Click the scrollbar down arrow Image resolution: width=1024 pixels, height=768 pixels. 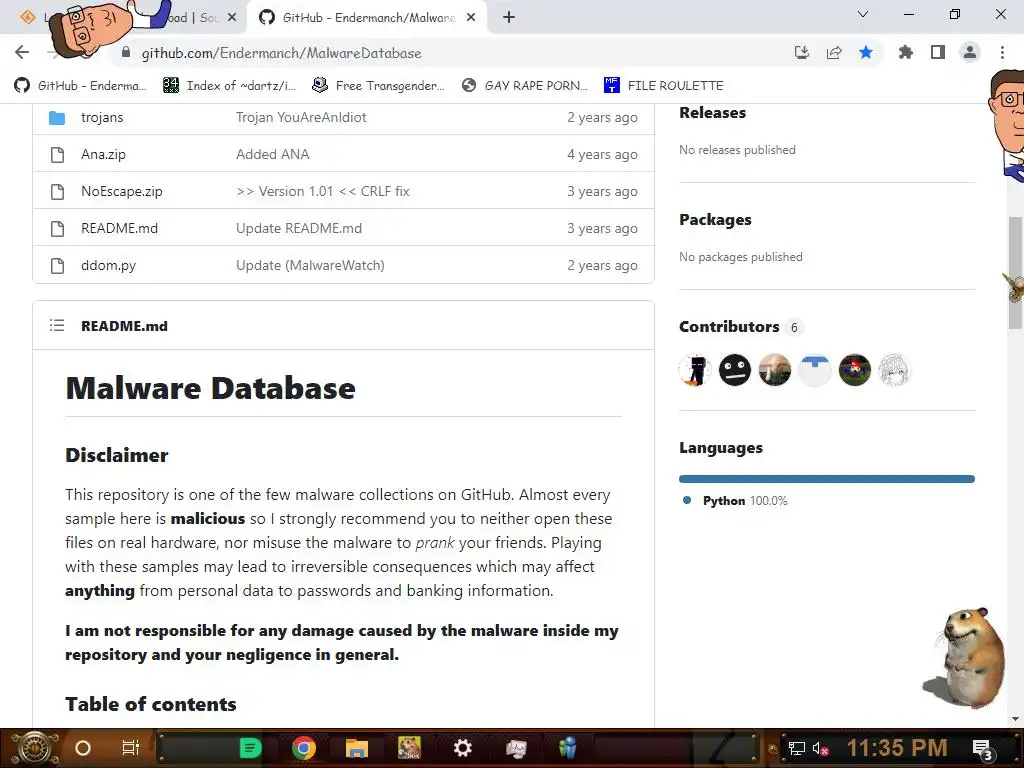[1016, 719]
